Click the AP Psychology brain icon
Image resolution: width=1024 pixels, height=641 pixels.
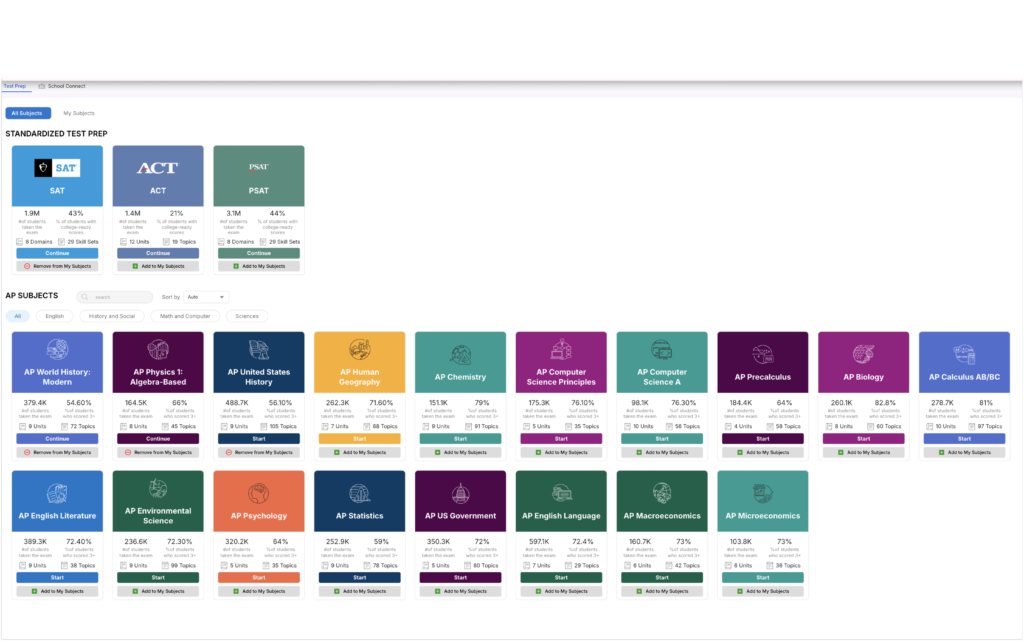(259, 493)
